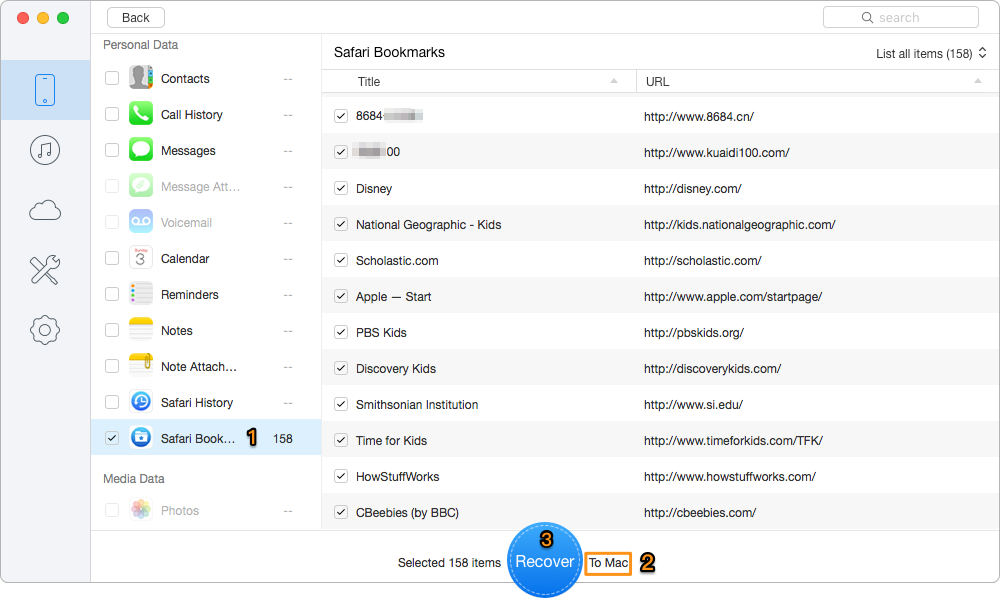Uncheck the Scholastic.com bookmark checkbox
Screen dimensions: 1000x608
tap(341, 260)
